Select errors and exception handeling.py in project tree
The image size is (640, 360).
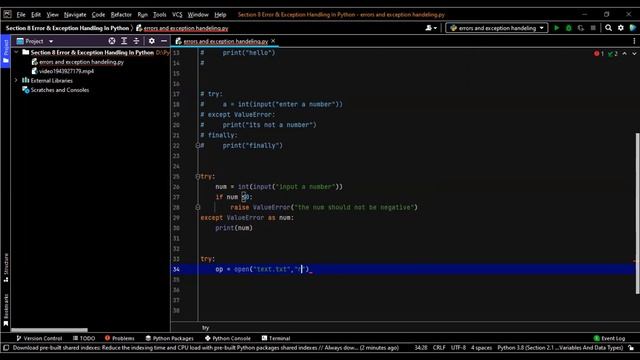coord(81,62)
